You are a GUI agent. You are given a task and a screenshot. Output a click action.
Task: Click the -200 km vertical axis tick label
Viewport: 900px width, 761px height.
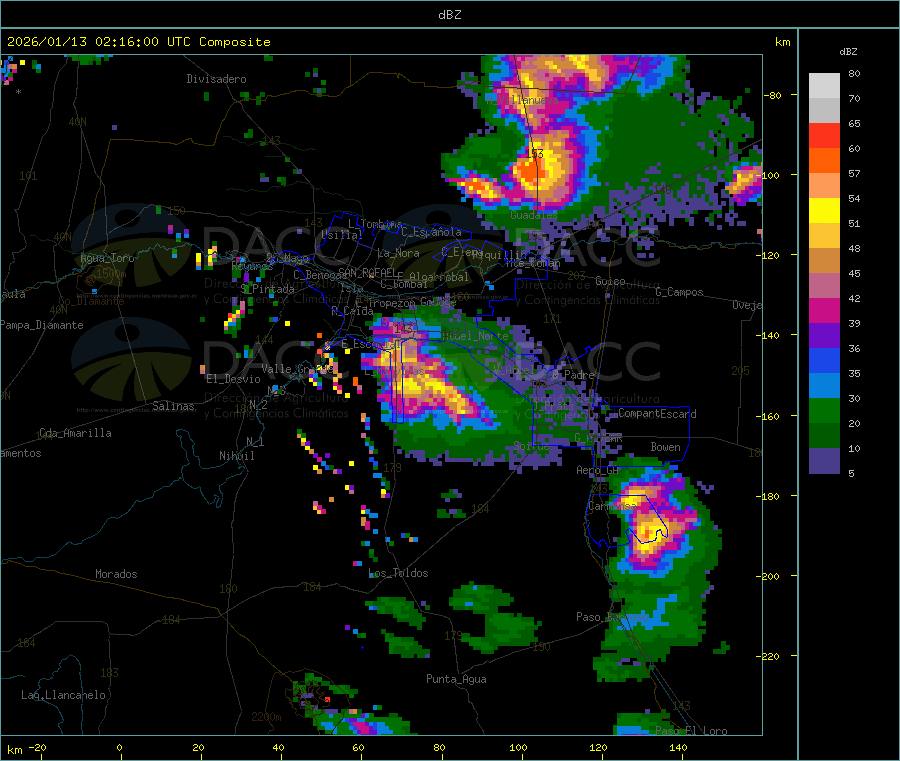click(x=769, y=576)
